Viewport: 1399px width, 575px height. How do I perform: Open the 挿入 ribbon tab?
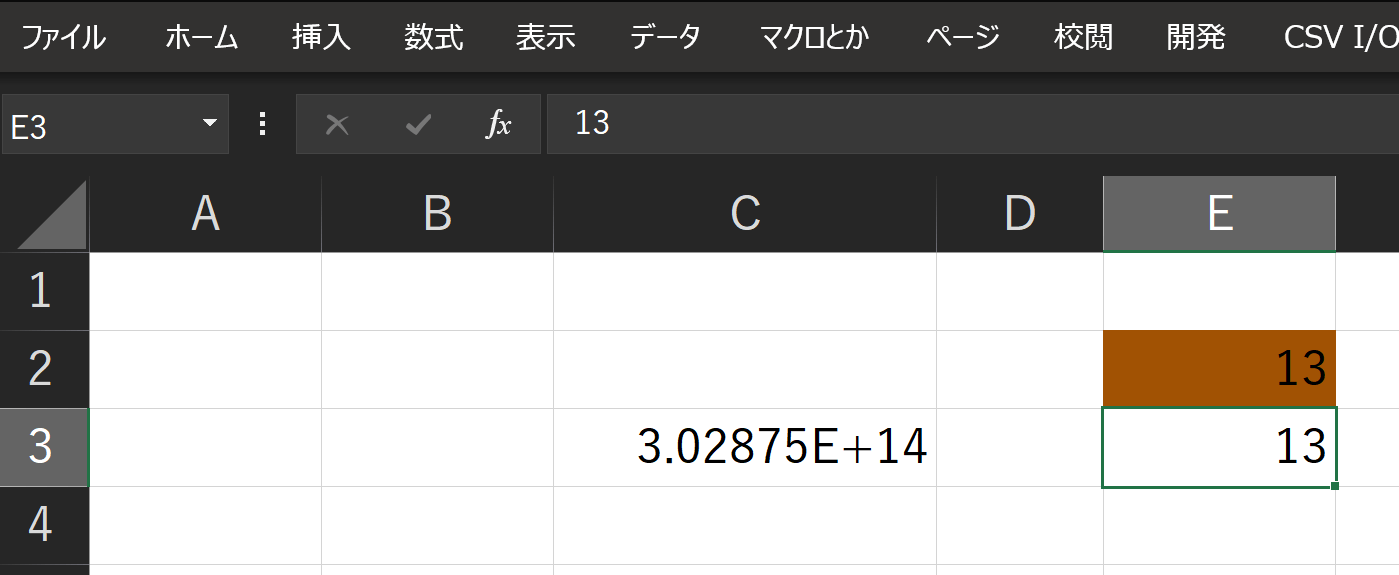coord(321,38)
